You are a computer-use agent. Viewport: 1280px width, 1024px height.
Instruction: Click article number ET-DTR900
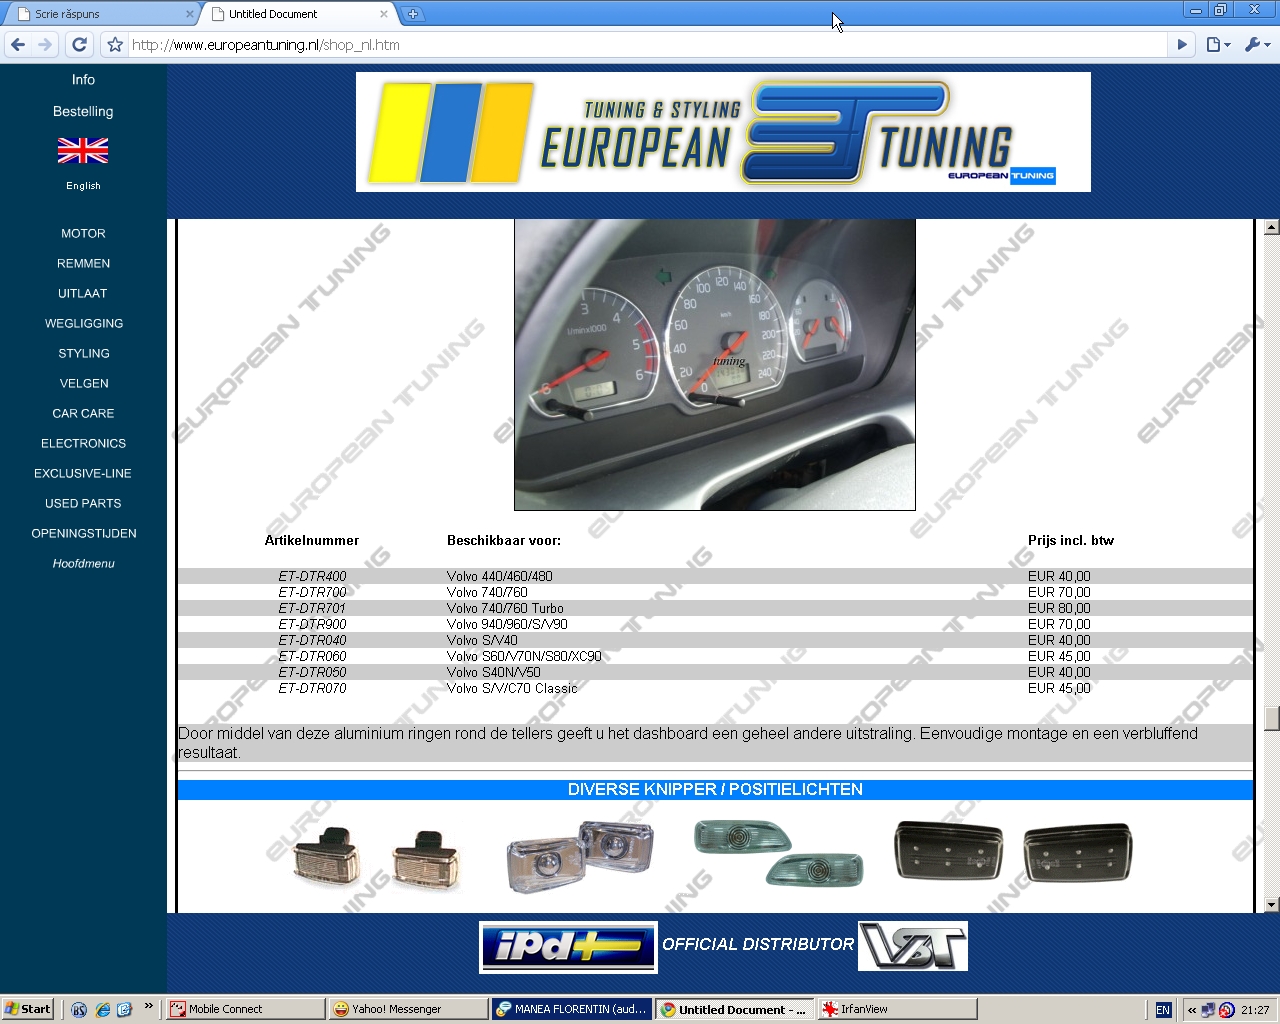pos(312,624)
